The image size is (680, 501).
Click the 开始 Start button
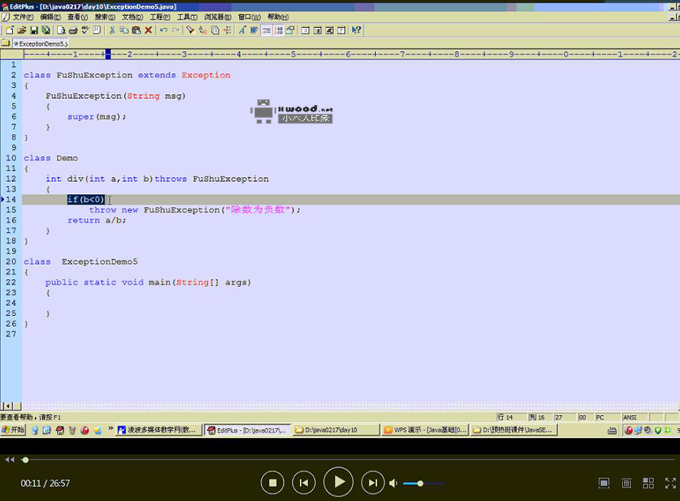(13, 430)
